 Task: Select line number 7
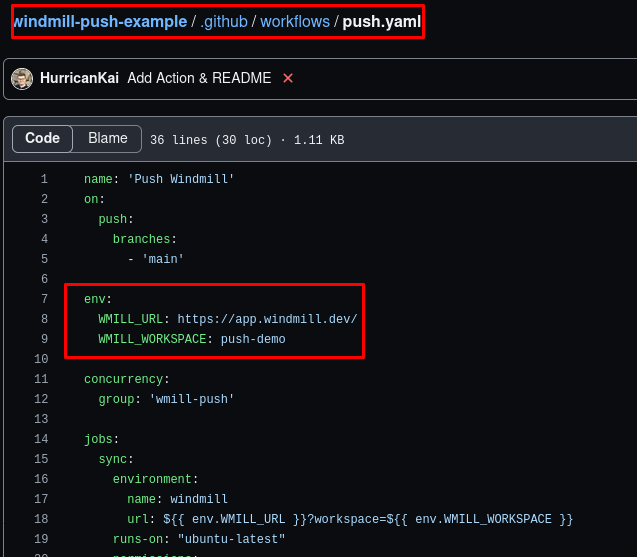(x=44, y=299)
